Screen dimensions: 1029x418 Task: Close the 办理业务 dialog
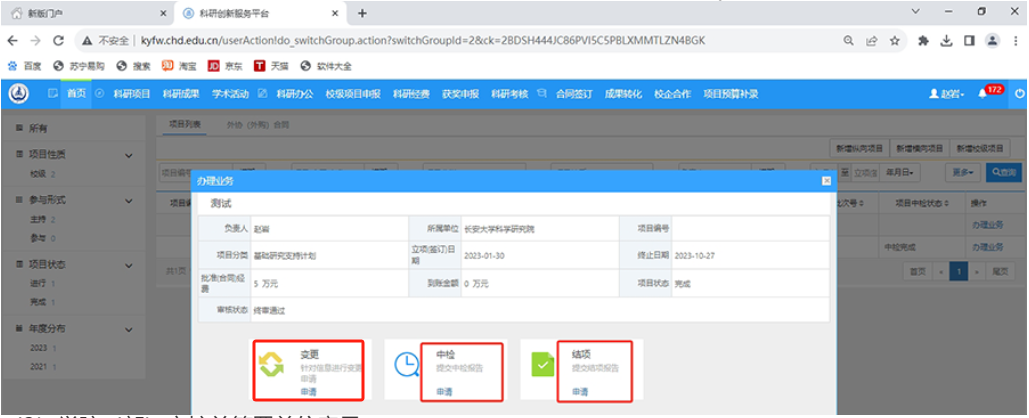click(825, 181)
